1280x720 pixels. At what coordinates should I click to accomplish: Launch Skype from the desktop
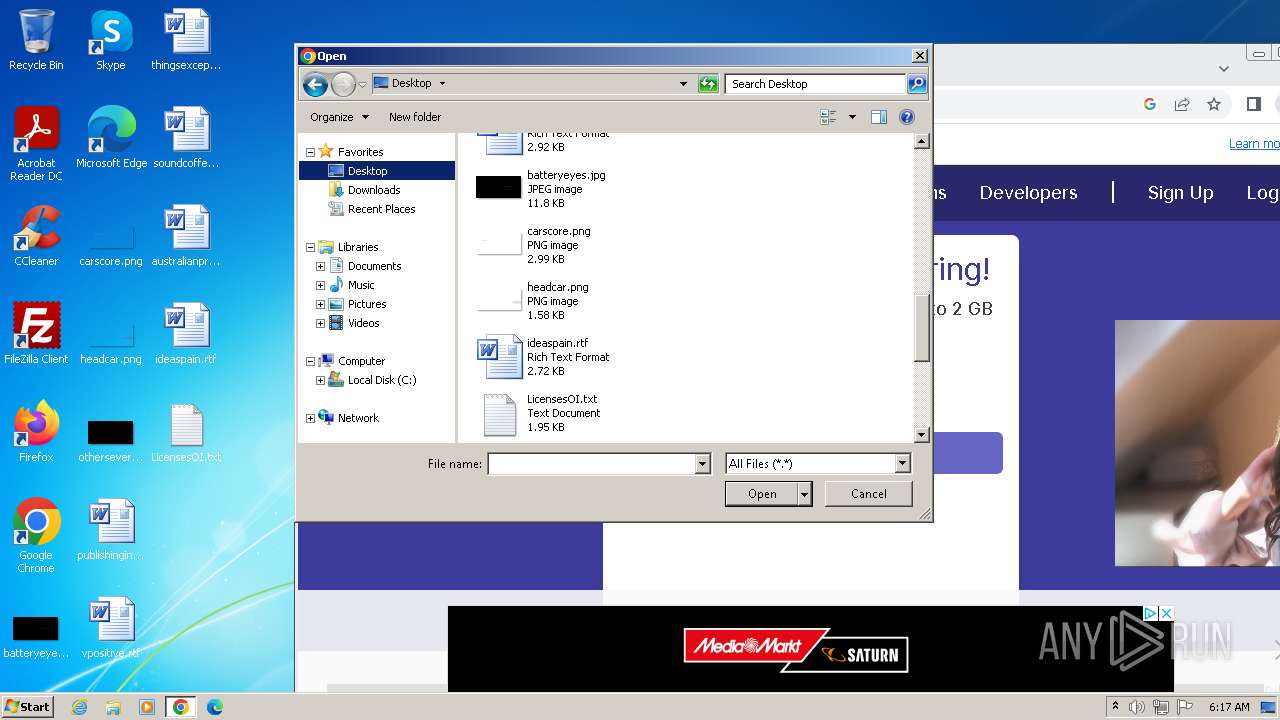point(111,40)
